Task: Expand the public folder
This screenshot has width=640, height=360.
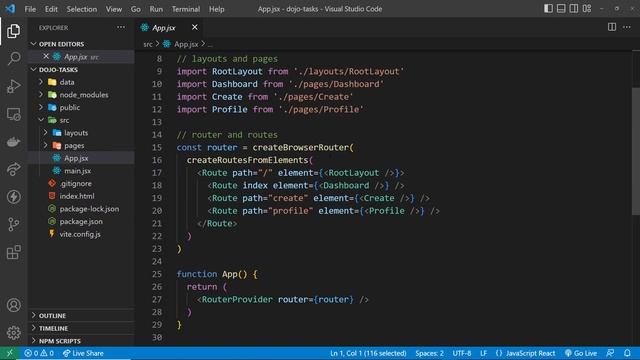Action: [41, 107]
